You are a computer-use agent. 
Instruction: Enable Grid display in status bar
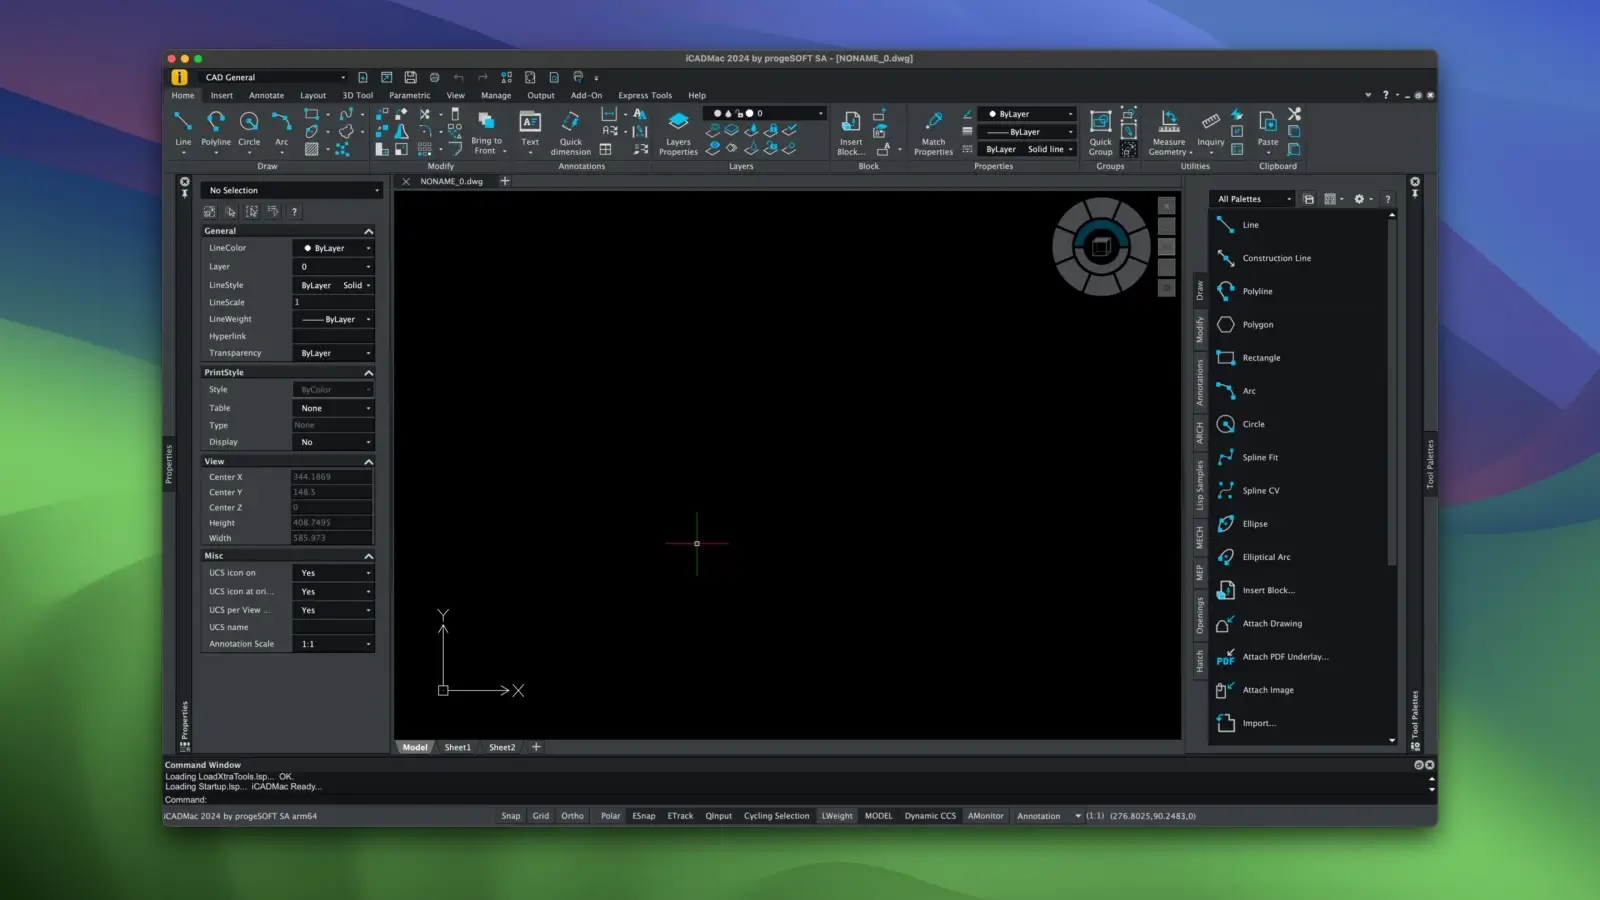point(541,816)
